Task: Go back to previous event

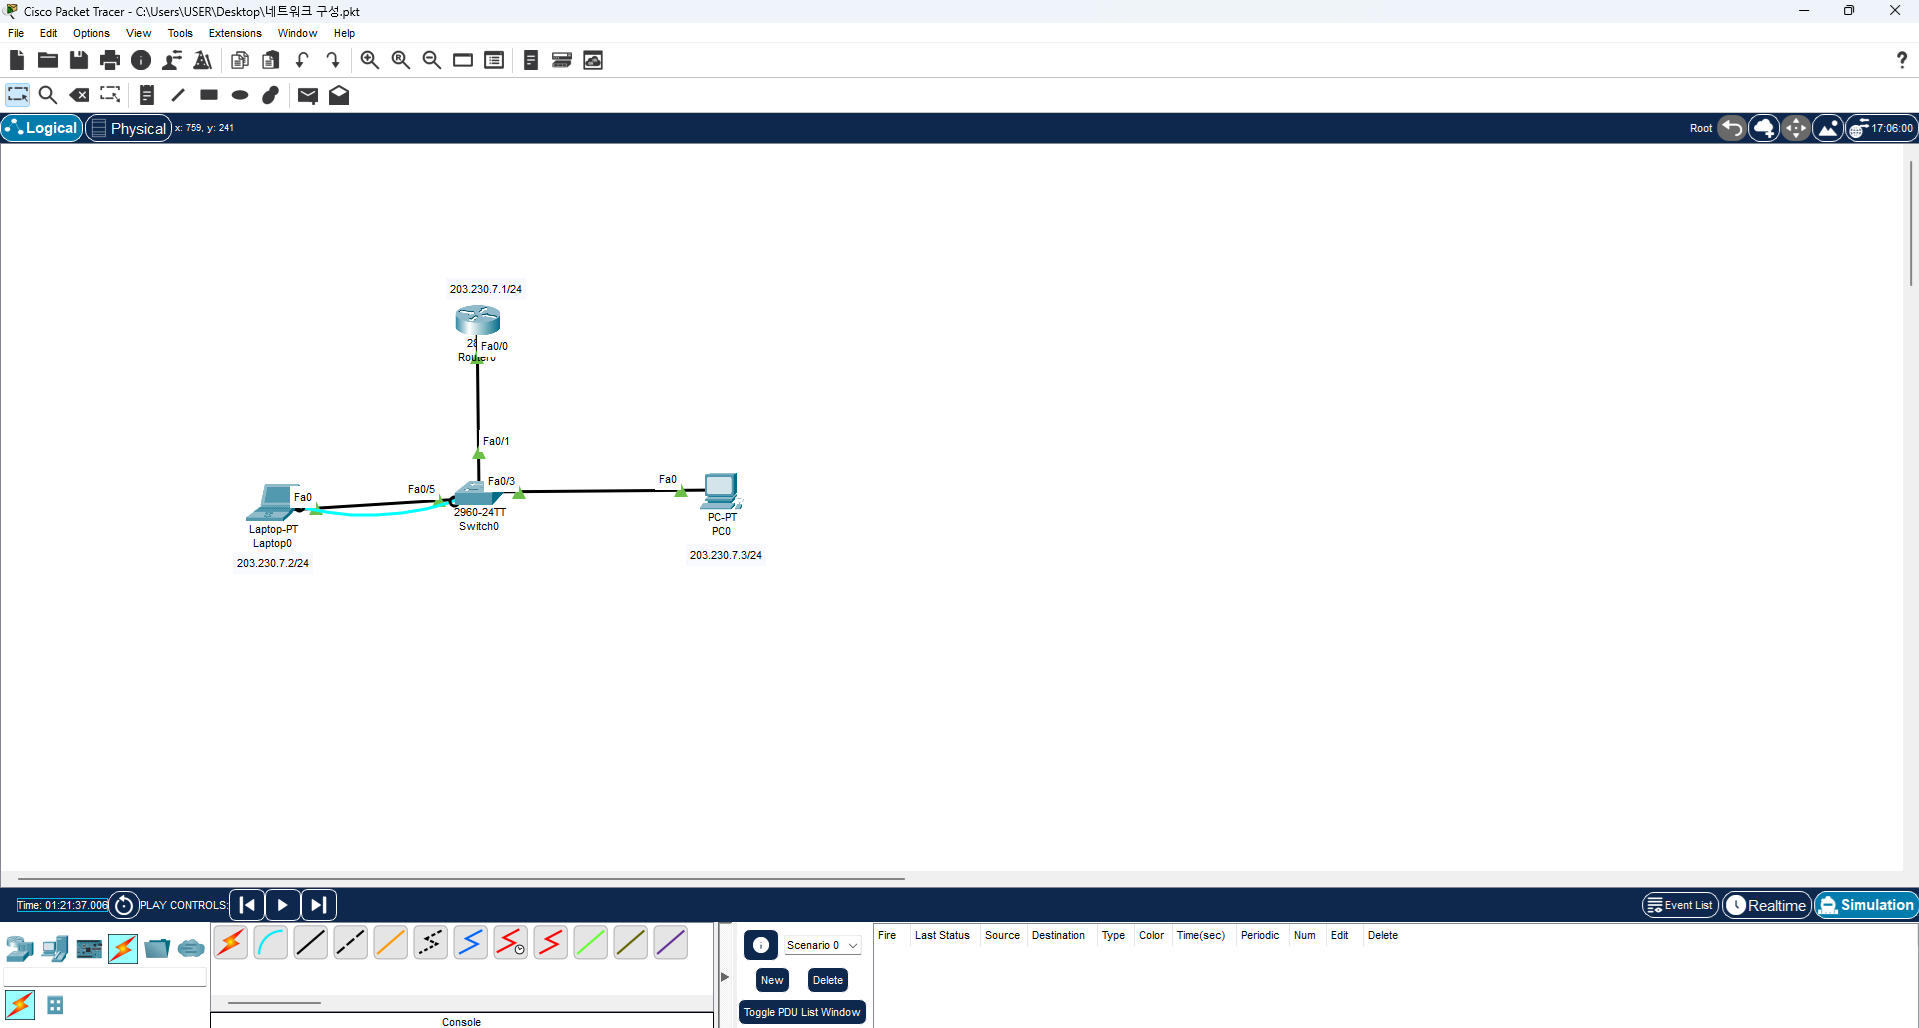Action: [x=247, y=905]
